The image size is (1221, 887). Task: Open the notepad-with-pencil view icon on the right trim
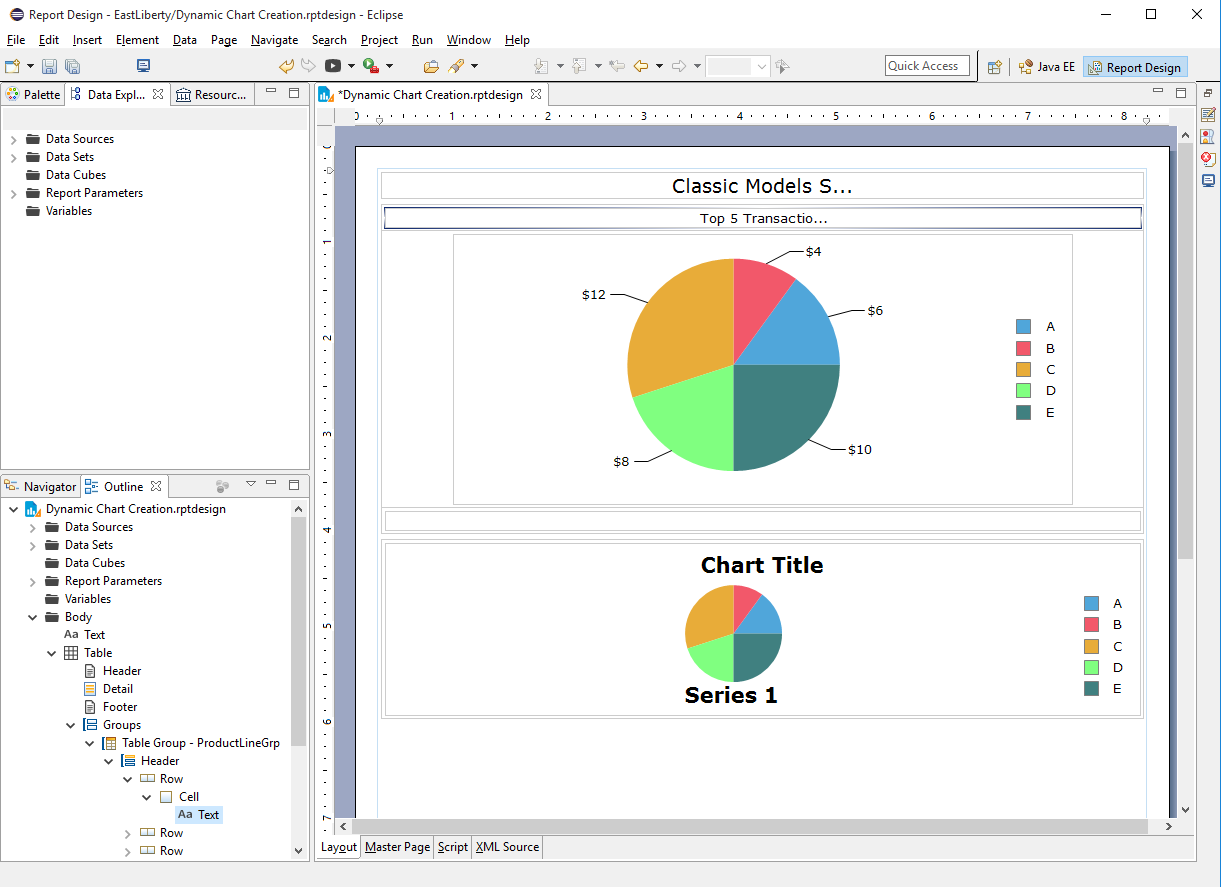pos(1208,115)
